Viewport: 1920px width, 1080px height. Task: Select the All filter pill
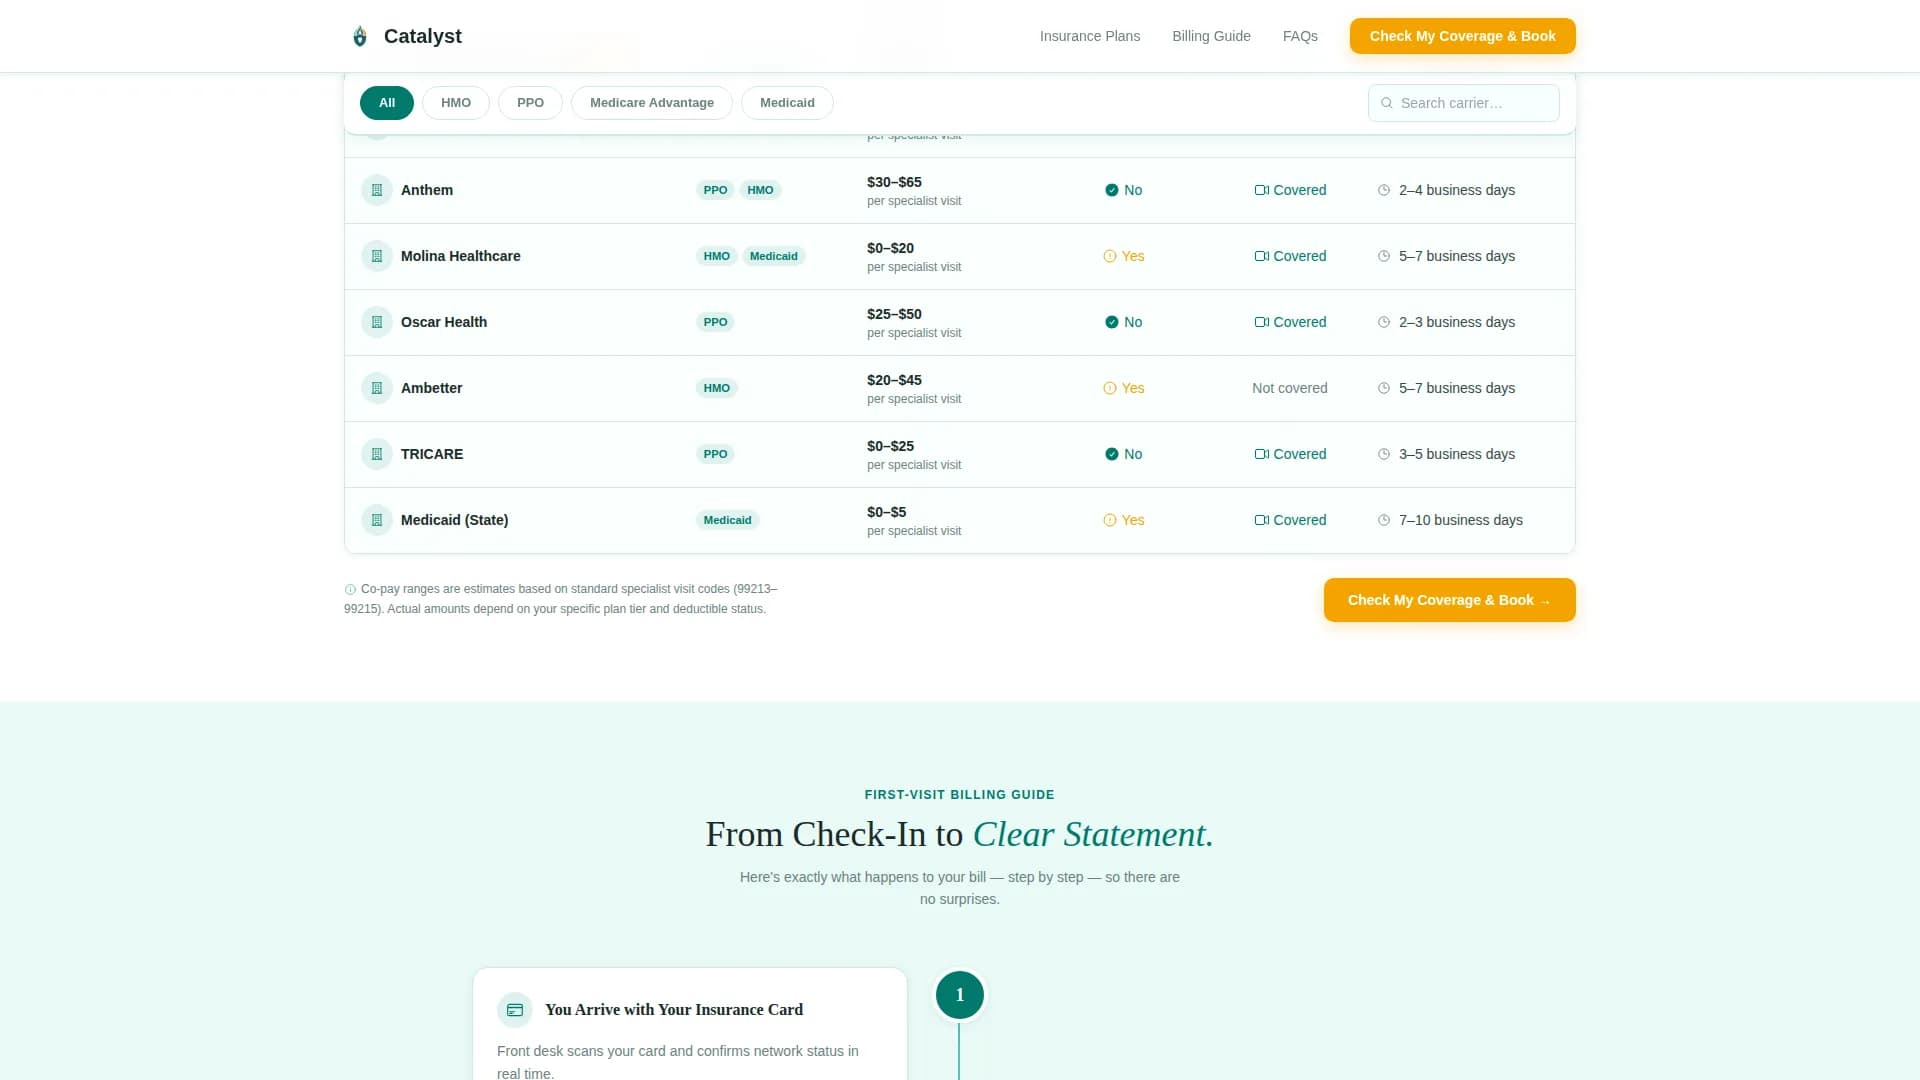[387, 103]
